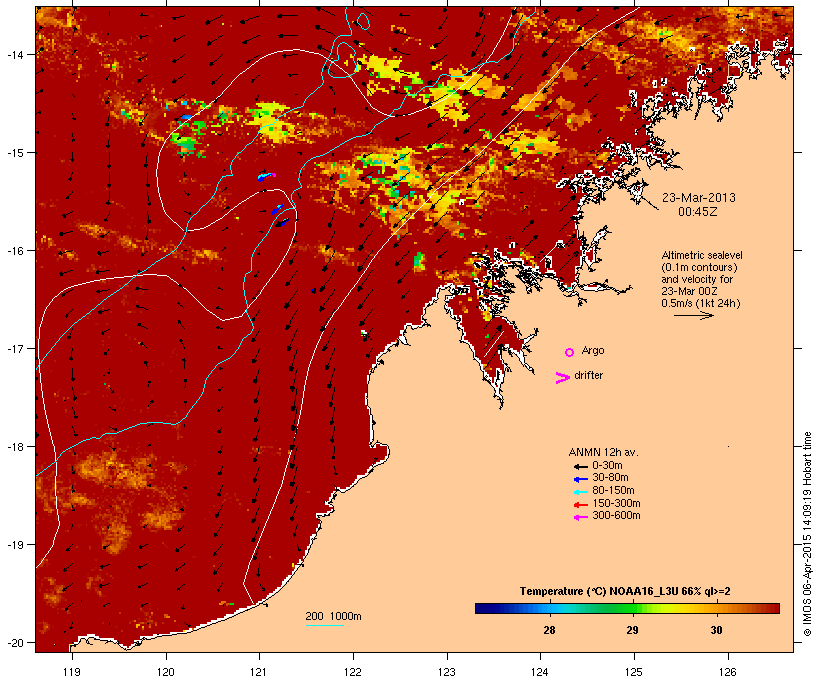The height and width of the screenshot is (680, 820).
Task: Click the latitude axis label -19
Action: pyautogui.click(x=15, y=545)
